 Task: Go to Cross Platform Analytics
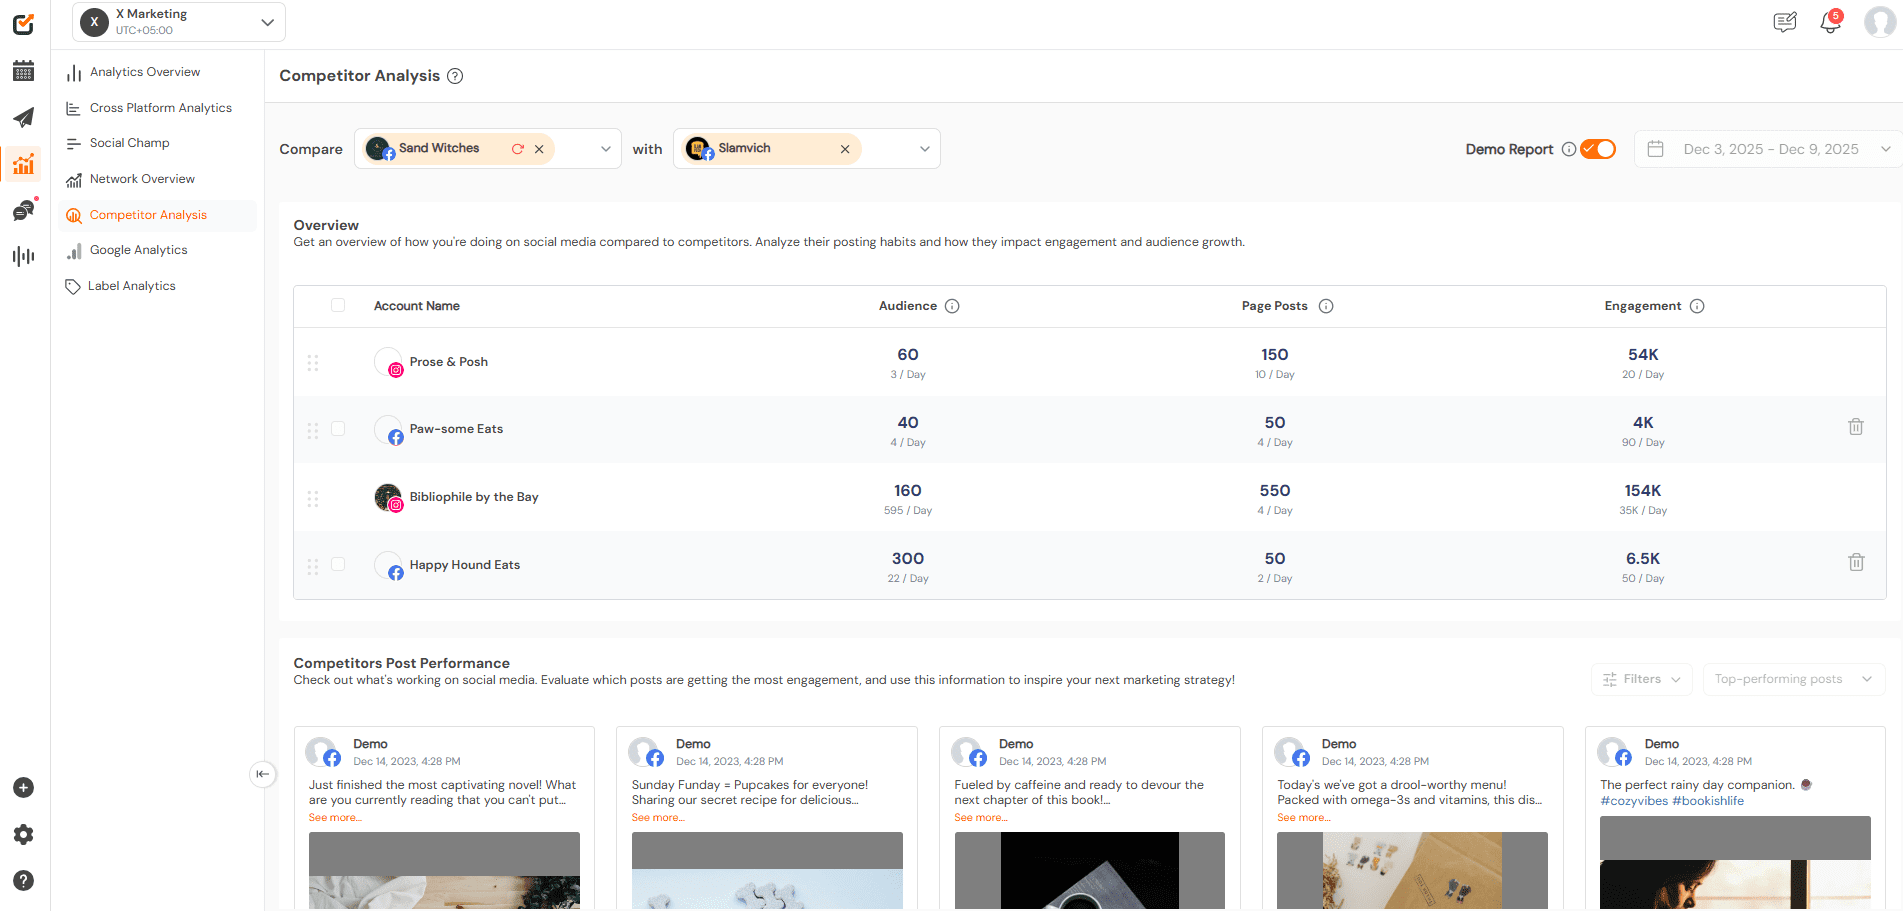point(160,107)
